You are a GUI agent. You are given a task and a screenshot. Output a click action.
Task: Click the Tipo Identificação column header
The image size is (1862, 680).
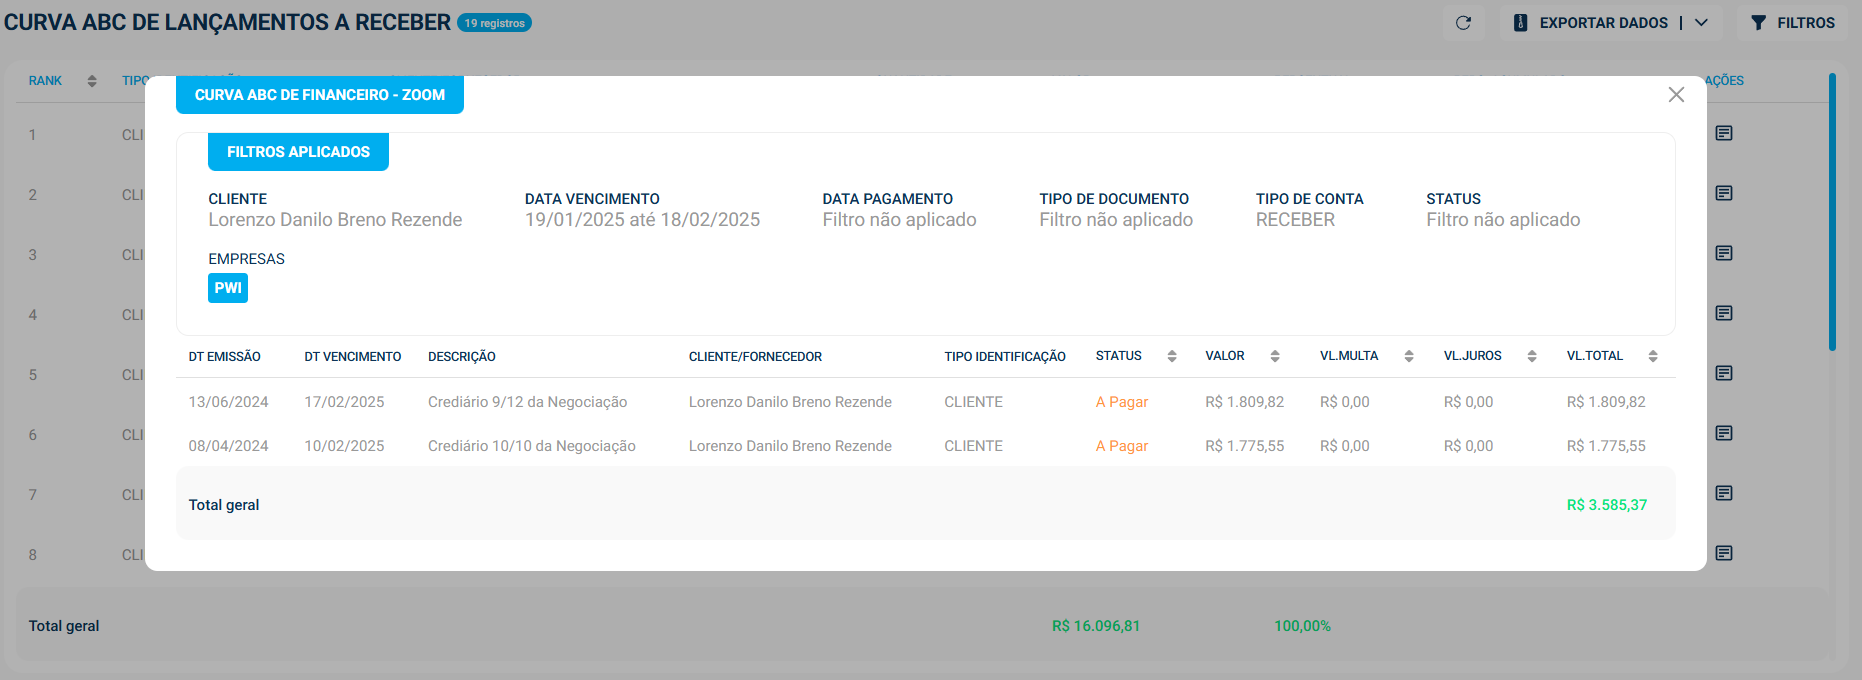(1005, 357)
